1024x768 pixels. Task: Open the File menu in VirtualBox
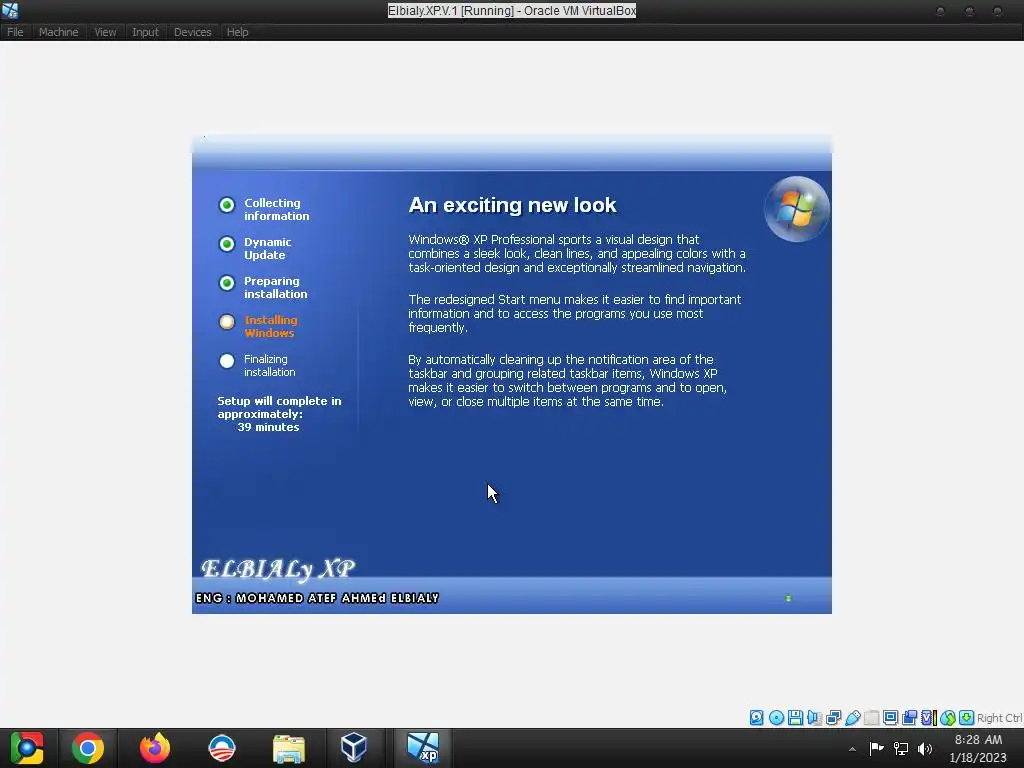pos(15,32)
